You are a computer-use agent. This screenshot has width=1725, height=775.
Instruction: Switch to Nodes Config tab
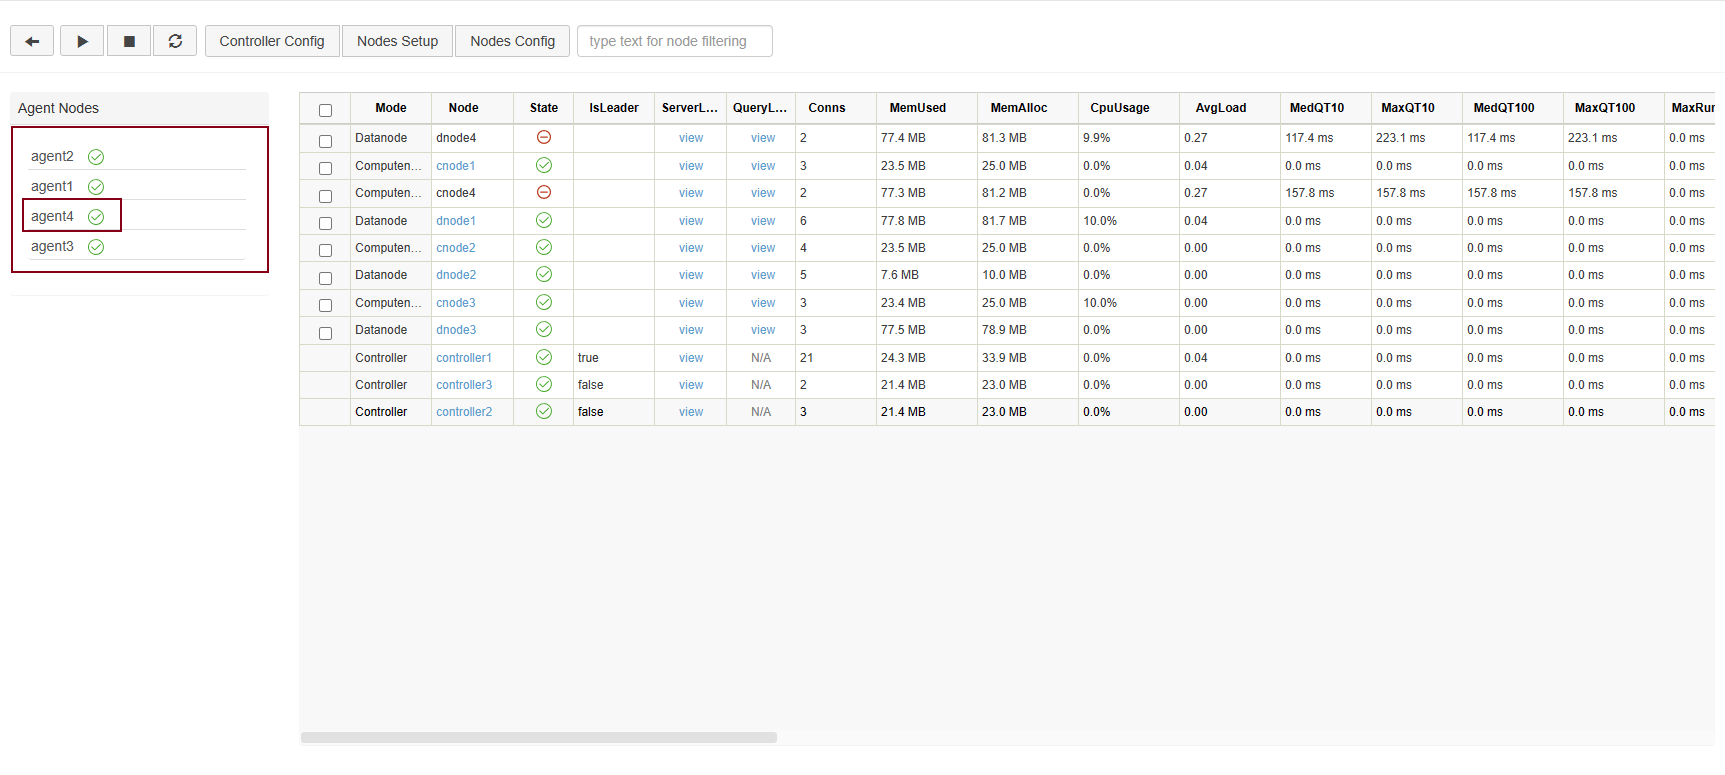pos(512,41)
